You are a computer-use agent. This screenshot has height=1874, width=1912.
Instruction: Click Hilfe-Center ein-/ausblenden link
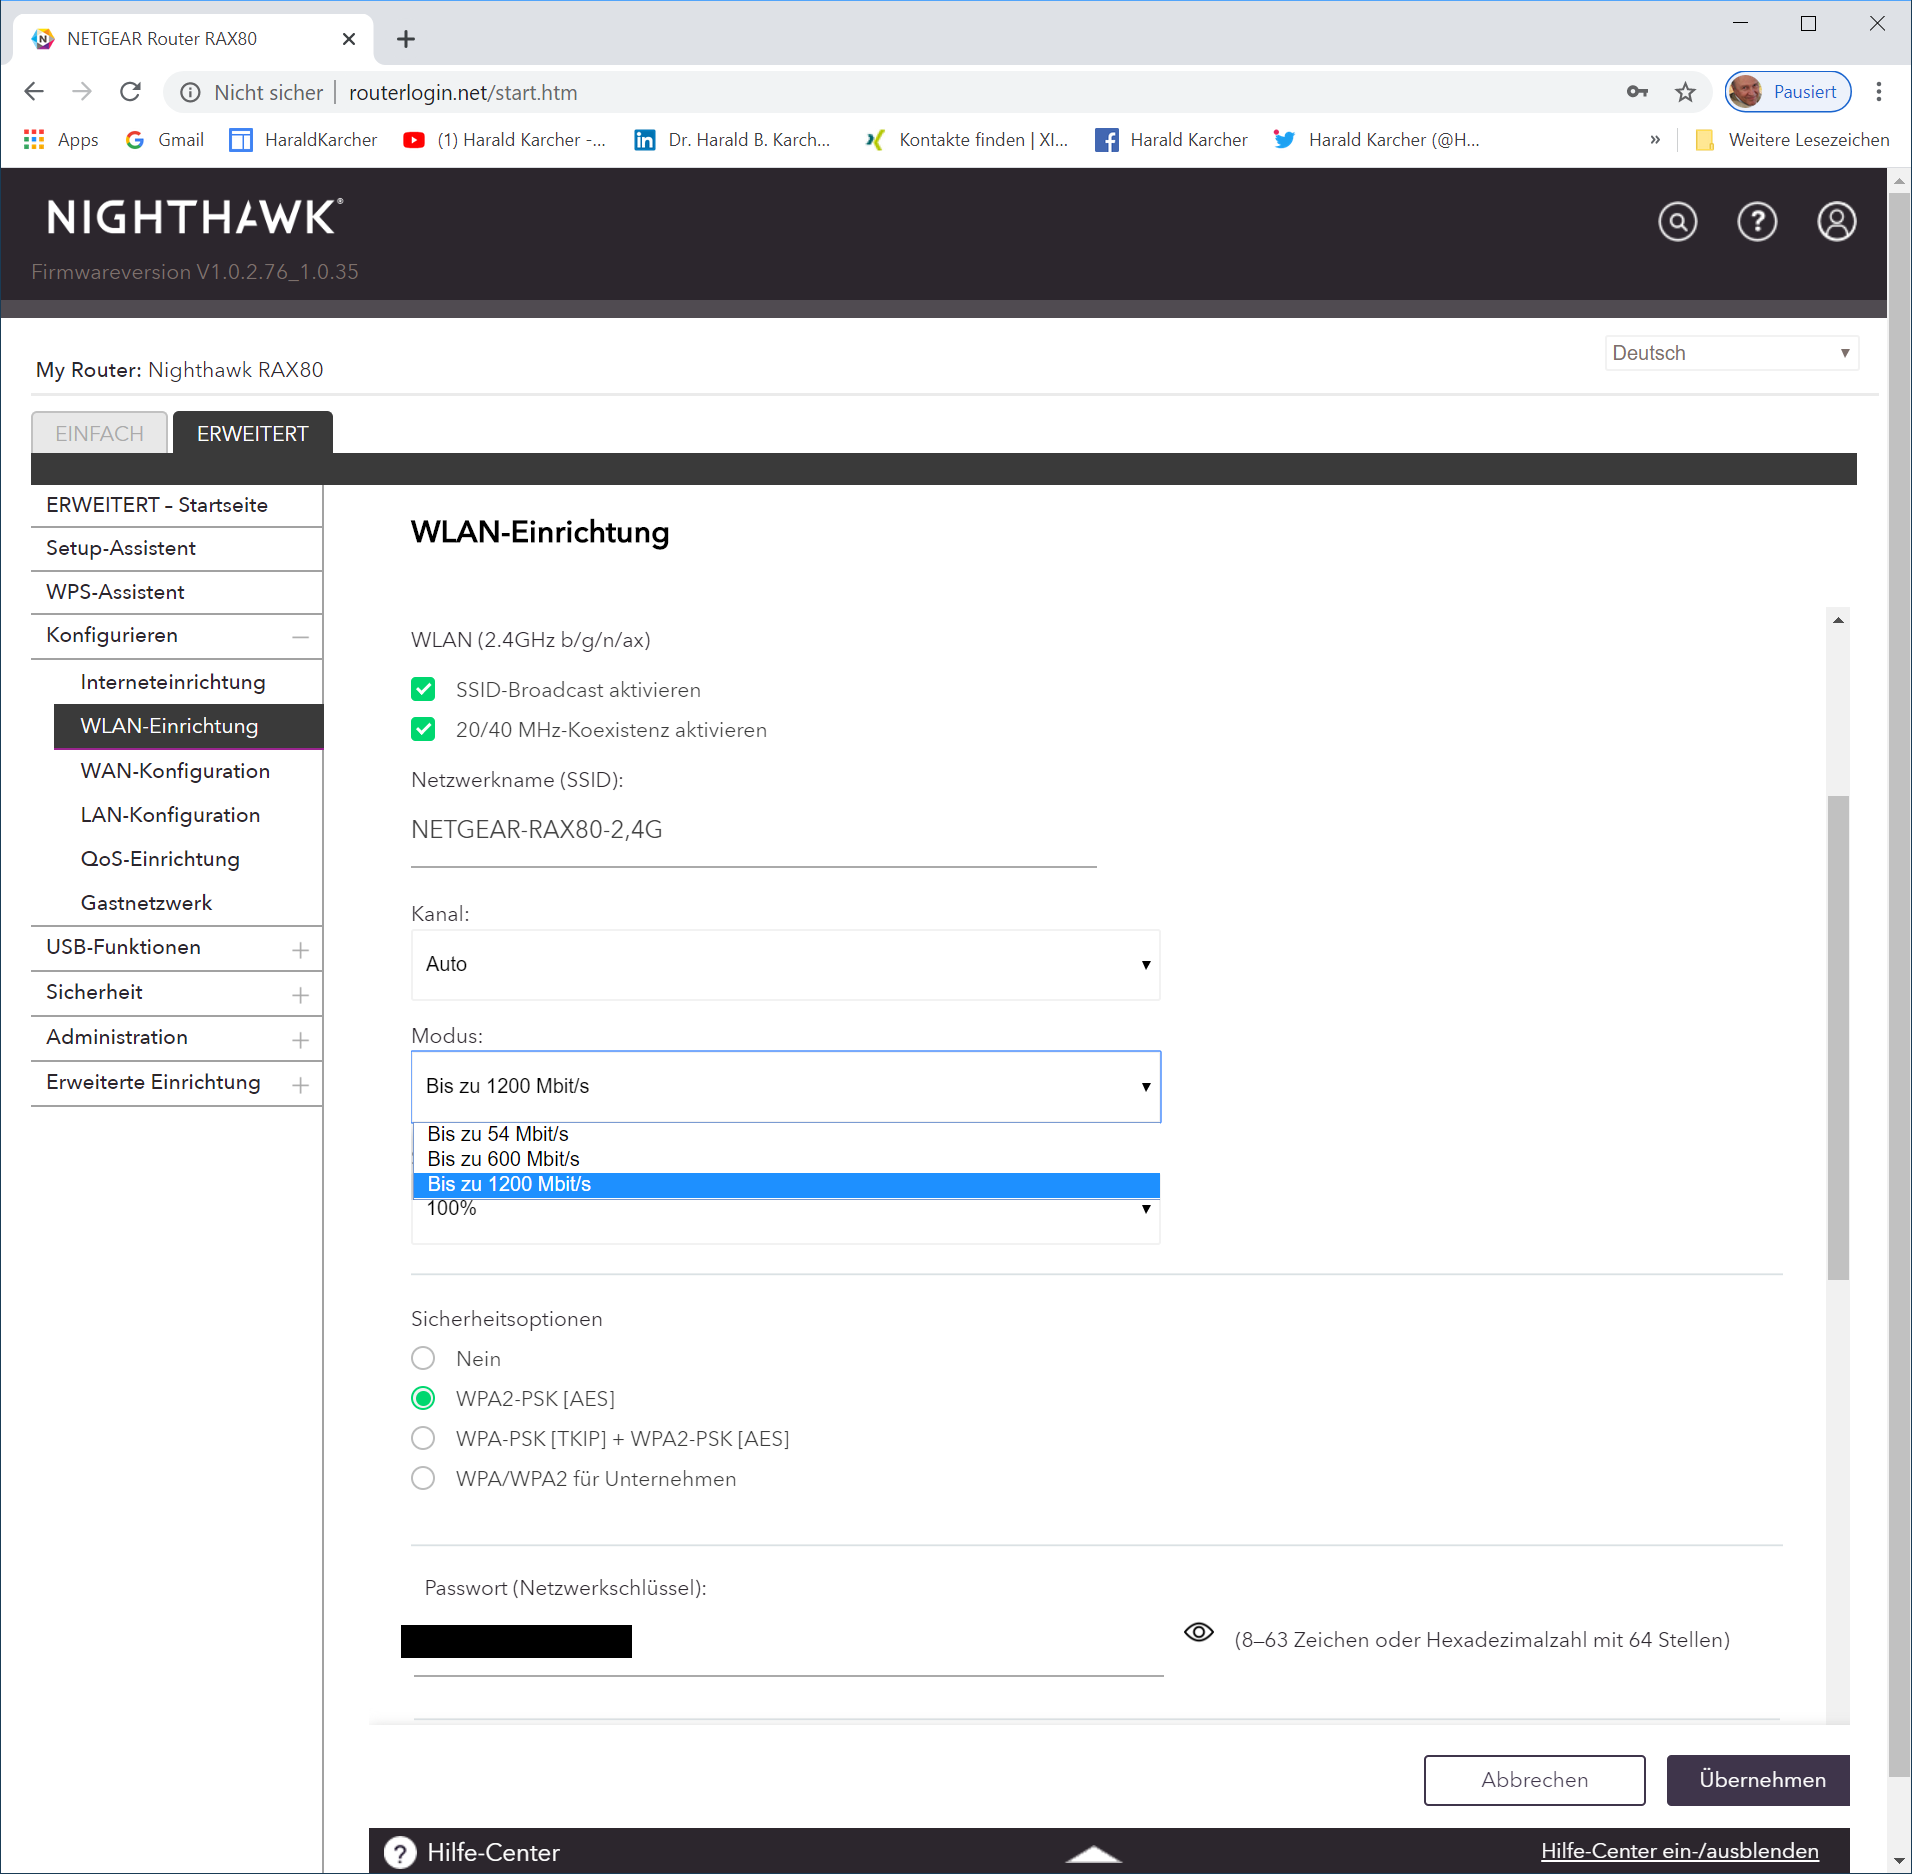(1679, 1851)
